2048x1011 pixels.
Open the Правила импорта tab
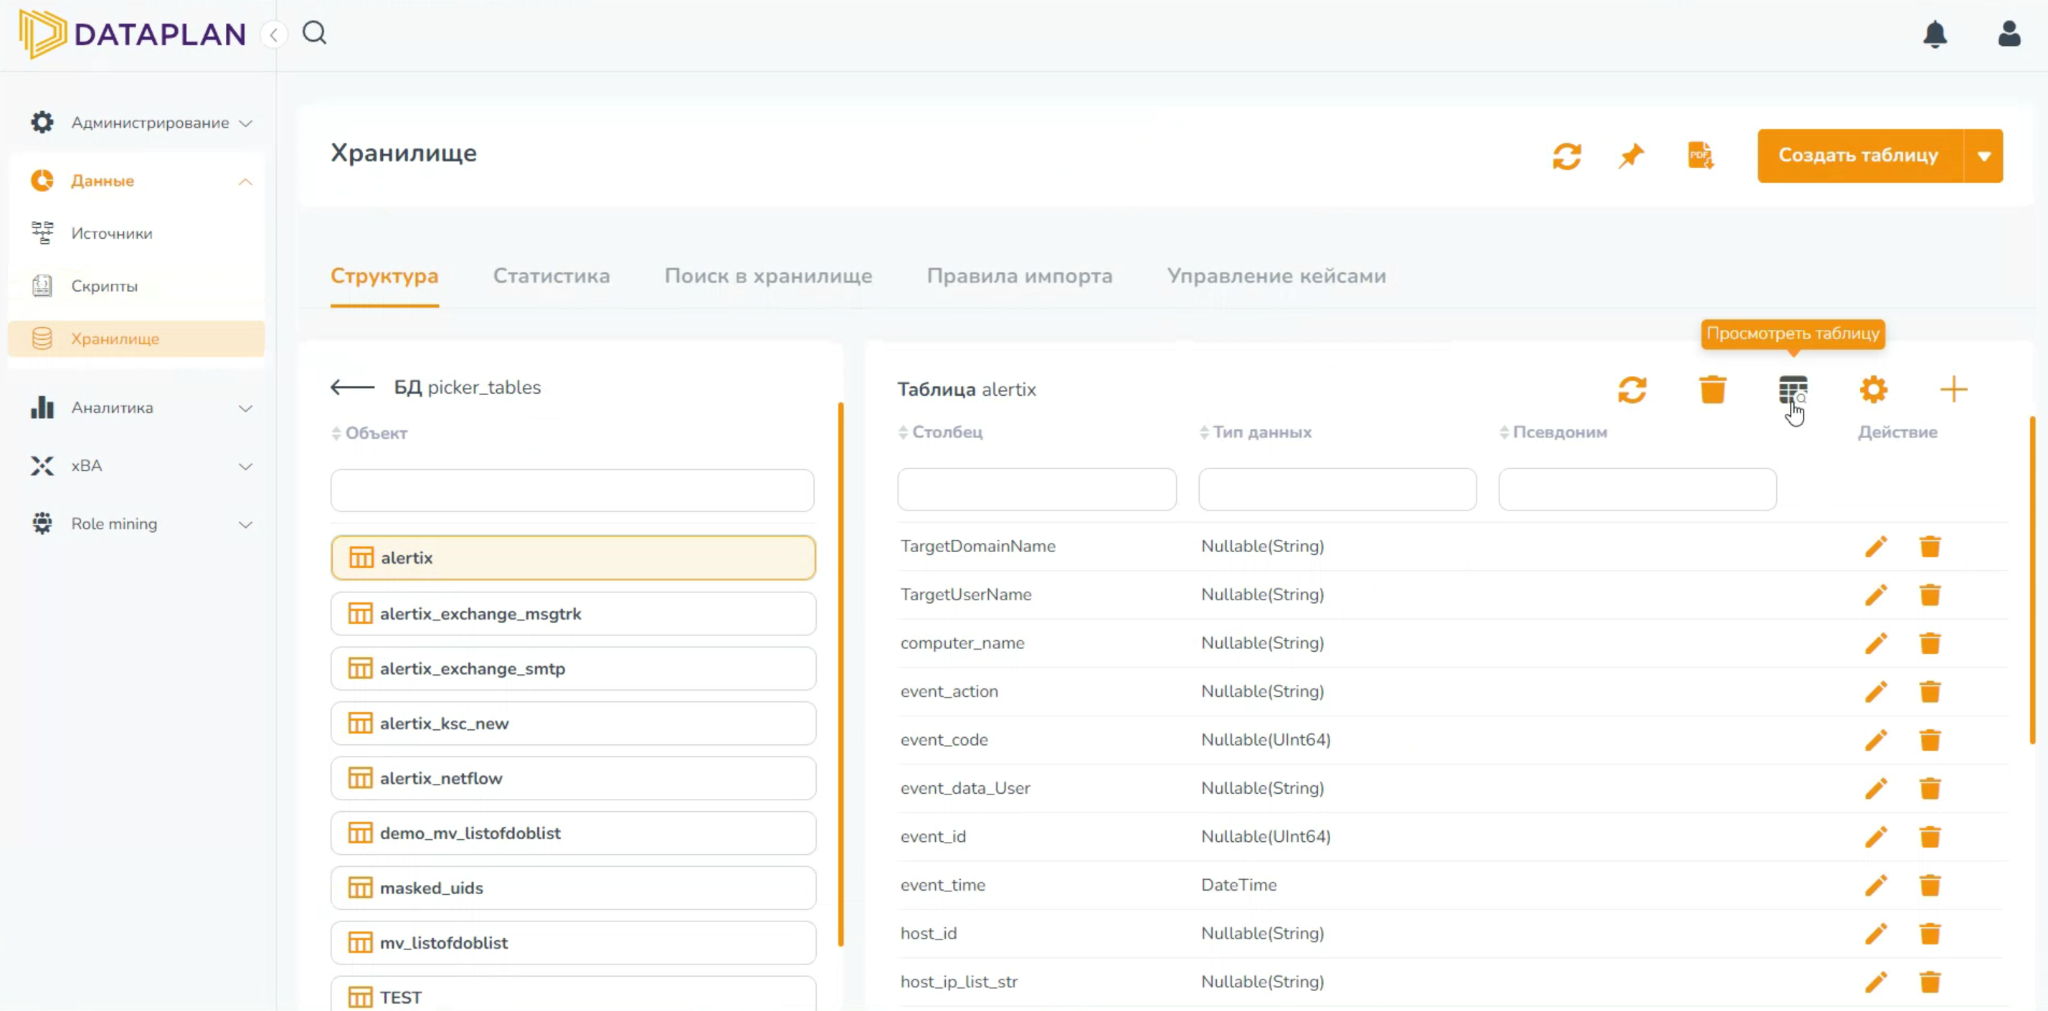(x=1019, y=276)
